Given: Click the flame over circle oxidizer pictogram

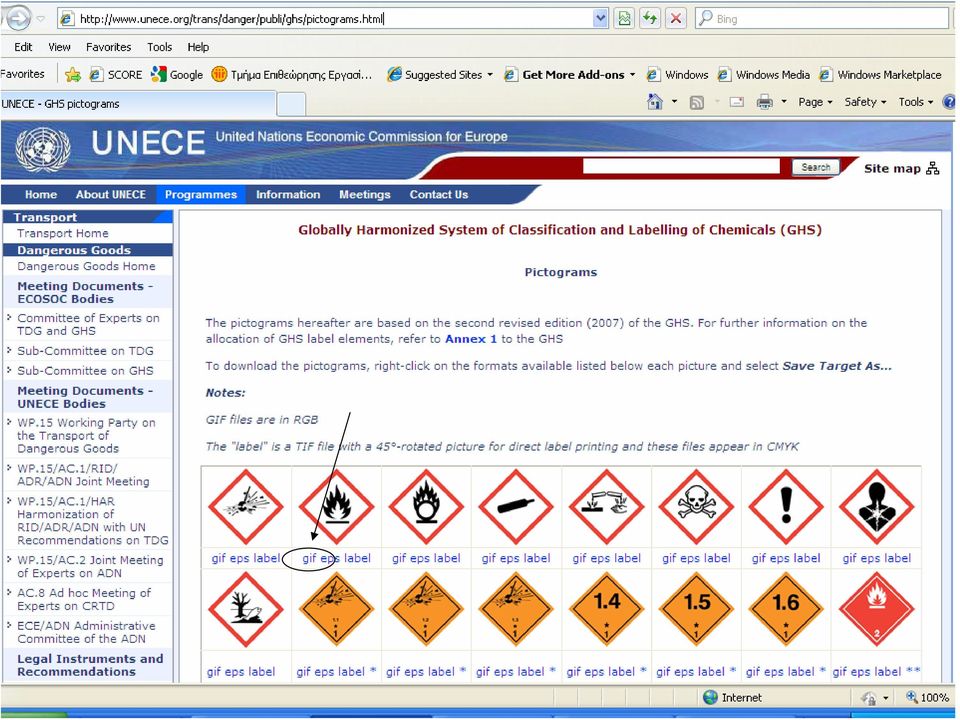Looking at the screenshot, I should (x=426, y=506).
